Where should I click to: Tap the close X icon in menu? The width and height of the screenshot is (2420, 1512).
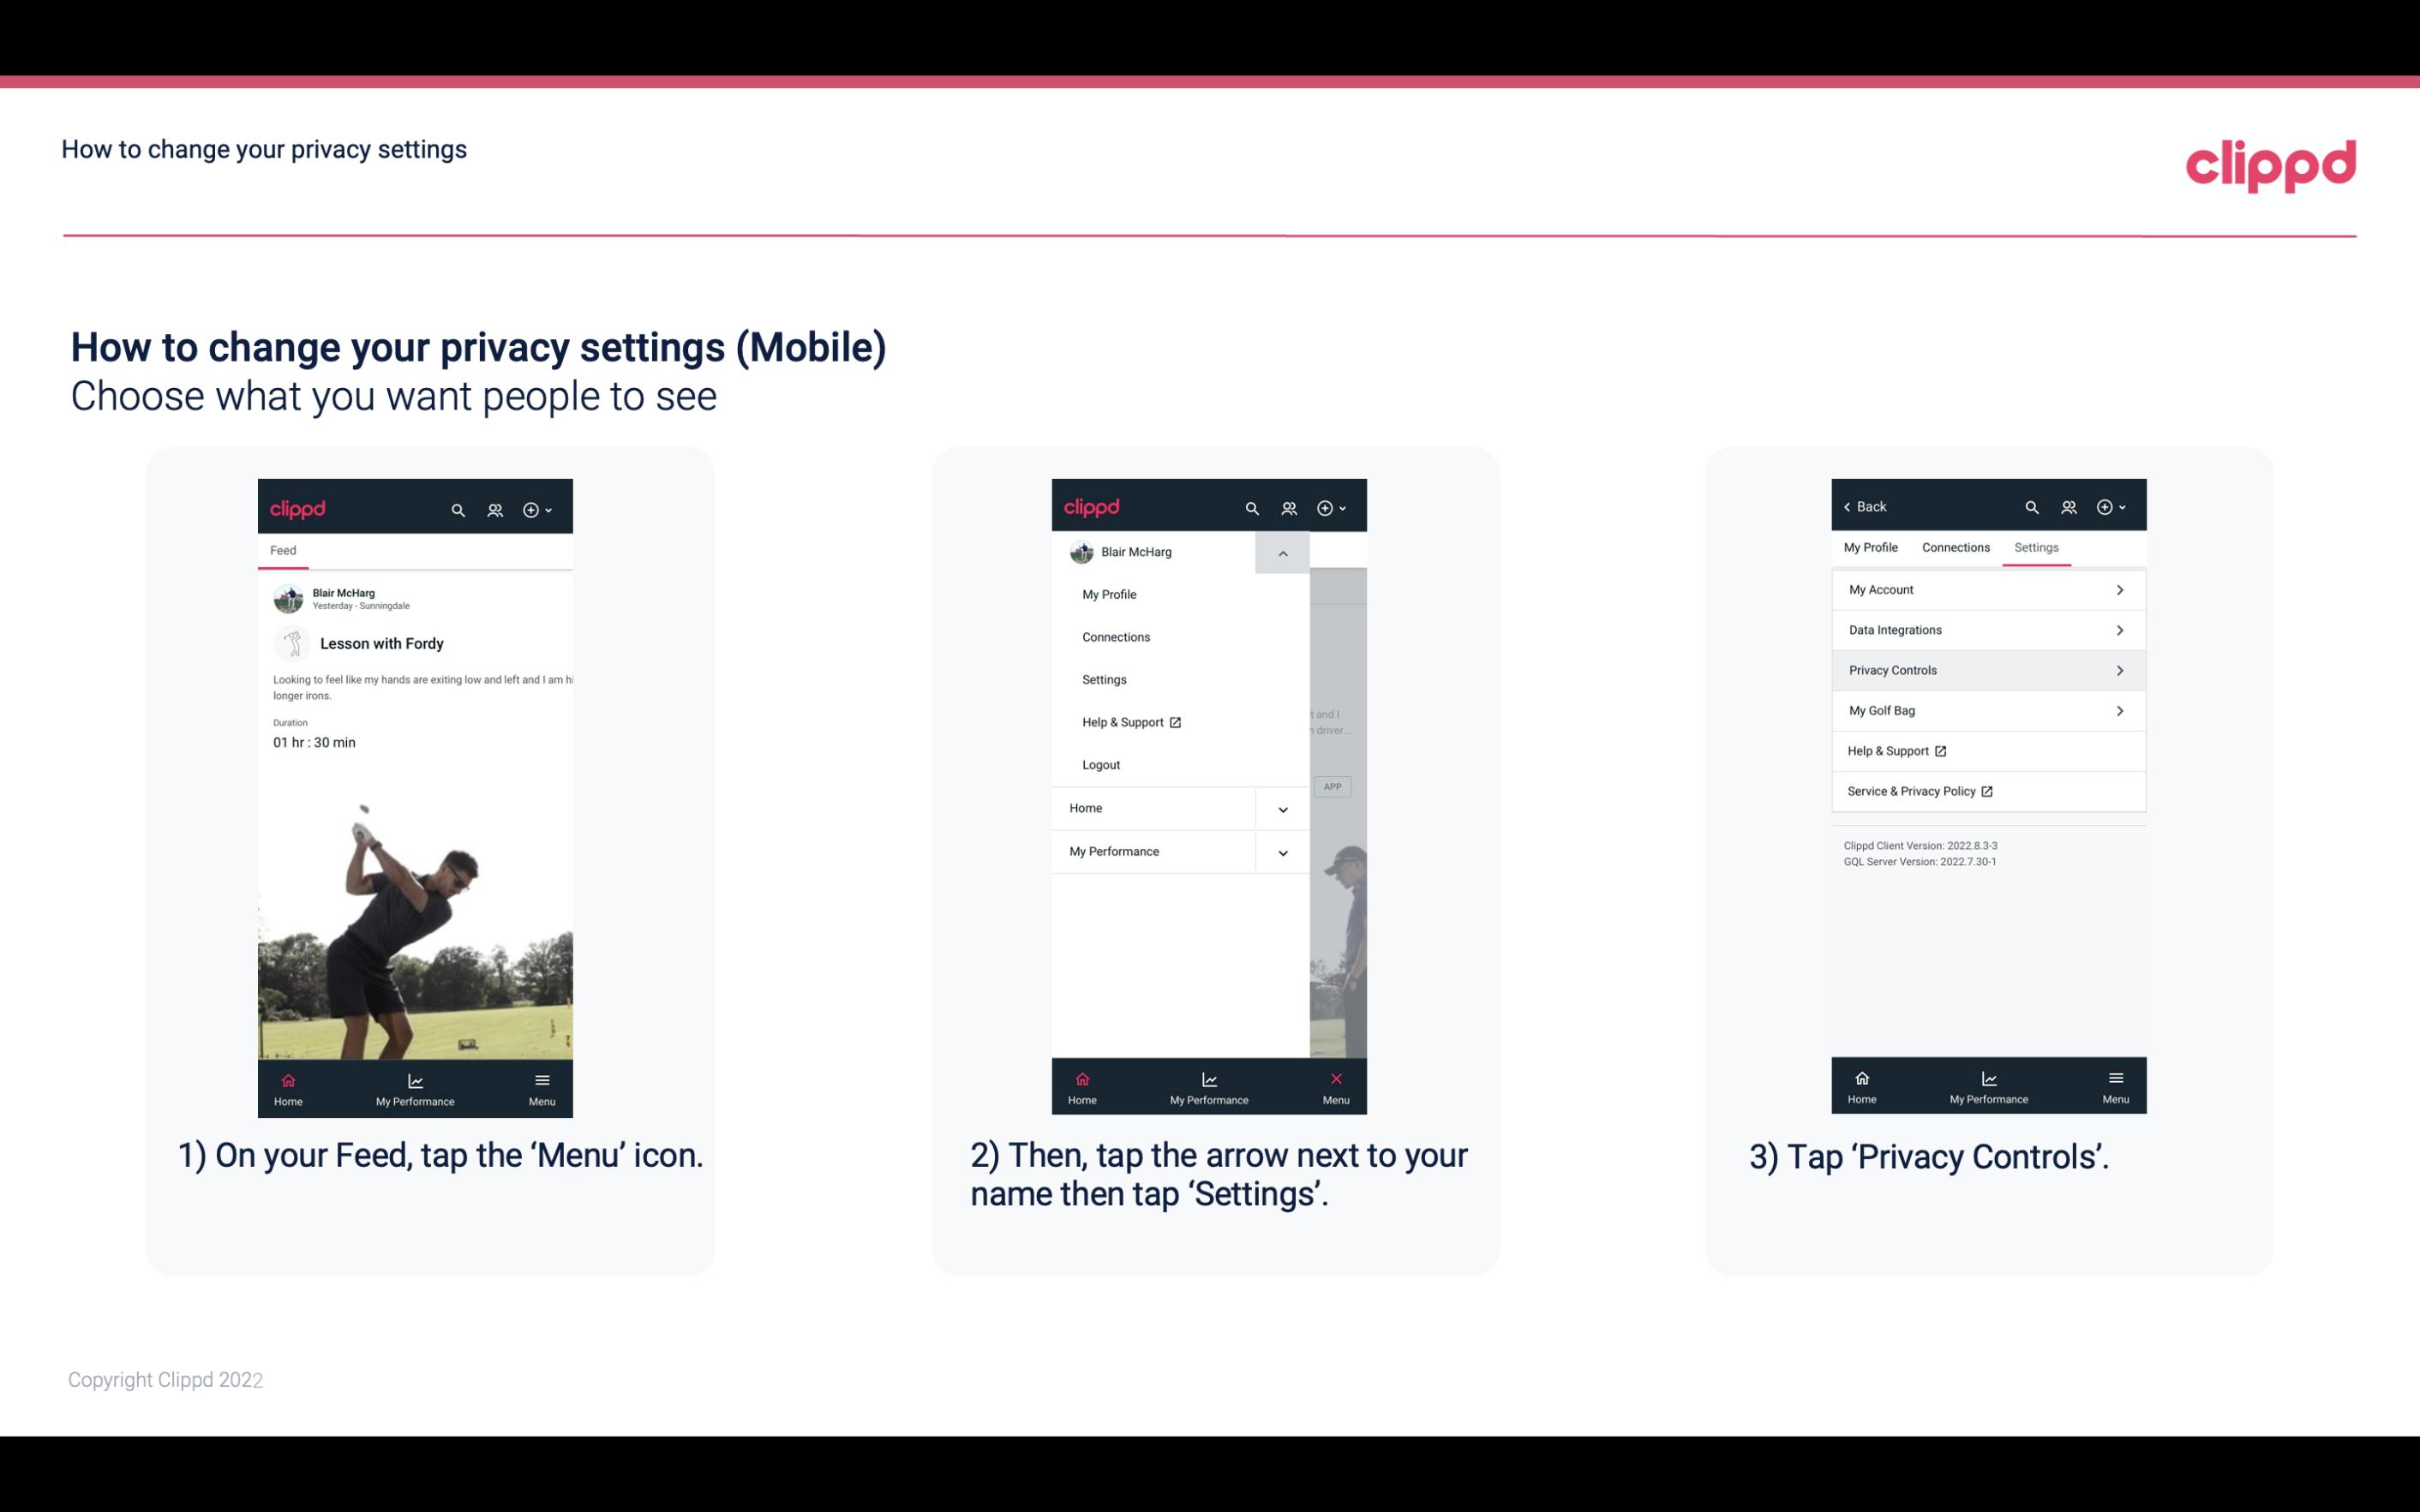pyautogui.click(x=1334, y=1079)
